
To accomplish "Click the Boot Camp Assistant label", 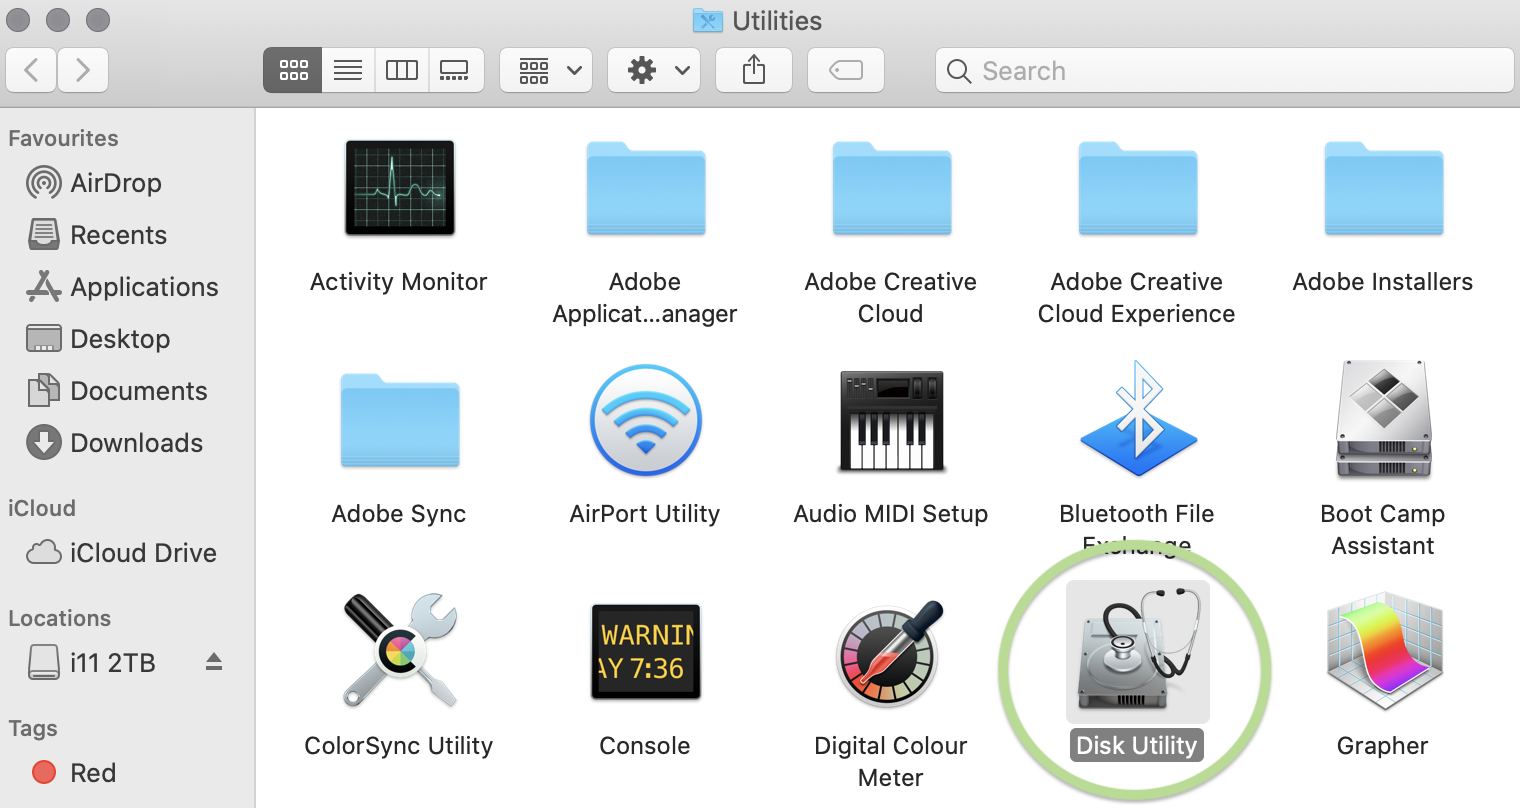I will [1383, 530].
